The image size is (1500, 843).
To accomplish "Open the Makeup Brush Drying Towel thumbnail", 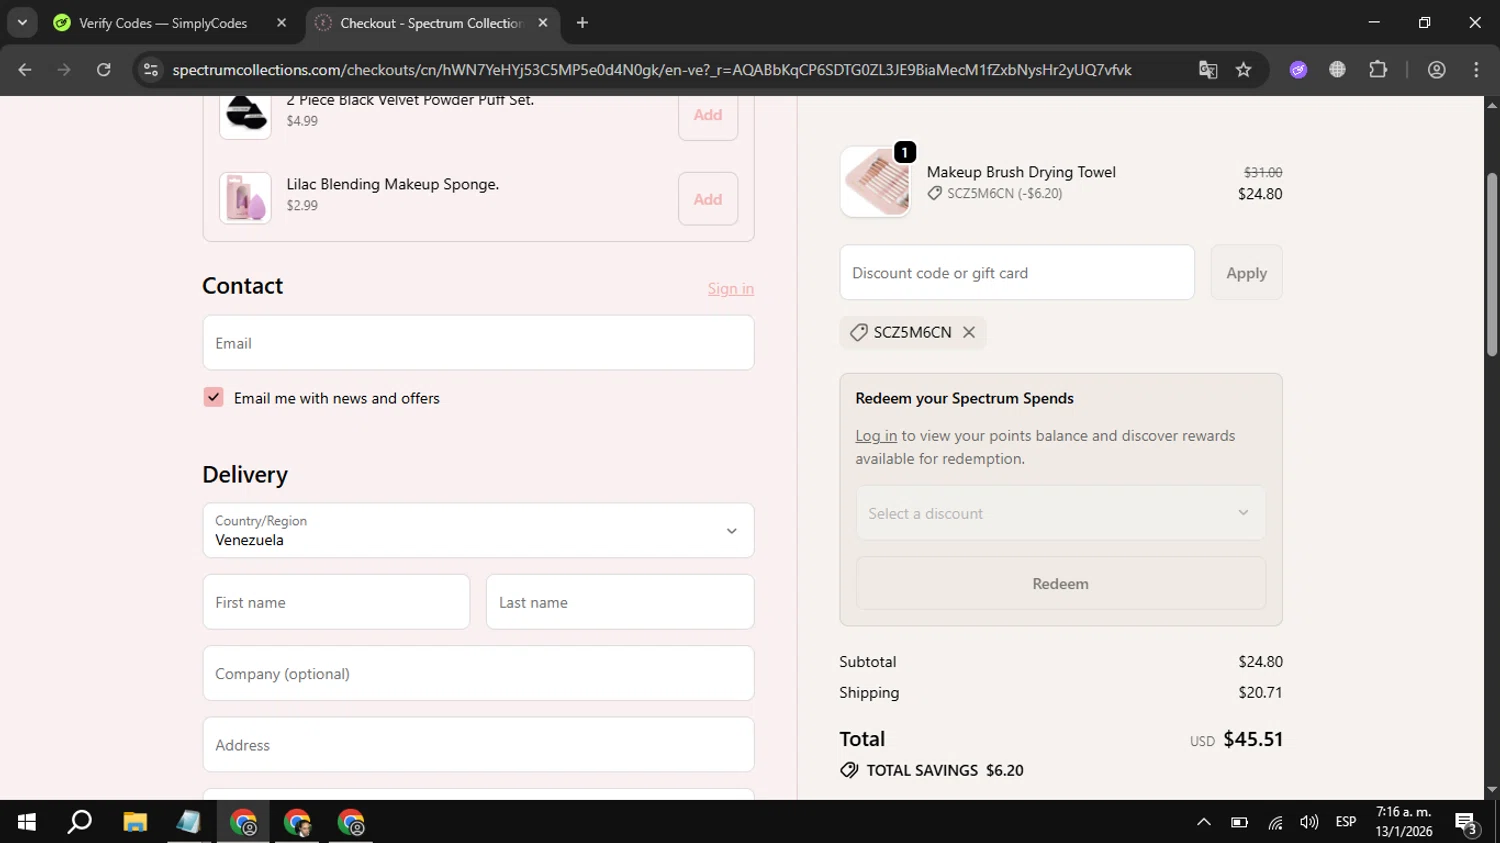I will pos(875,182).
